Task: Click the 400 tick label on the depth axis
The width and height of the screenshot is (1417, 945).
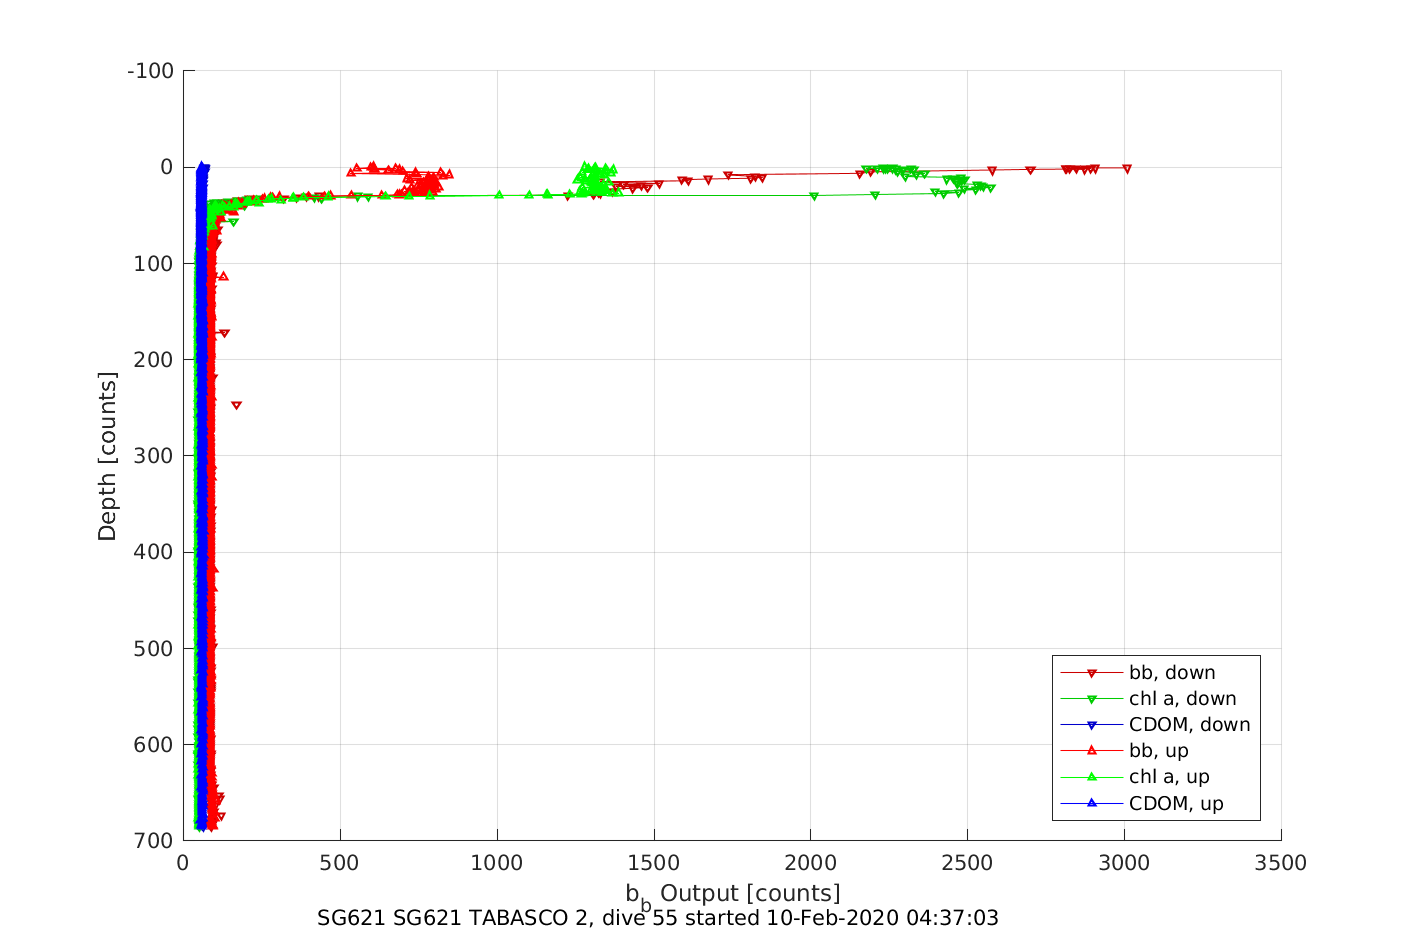Action: pyautogui.click(x=153, y=552)
